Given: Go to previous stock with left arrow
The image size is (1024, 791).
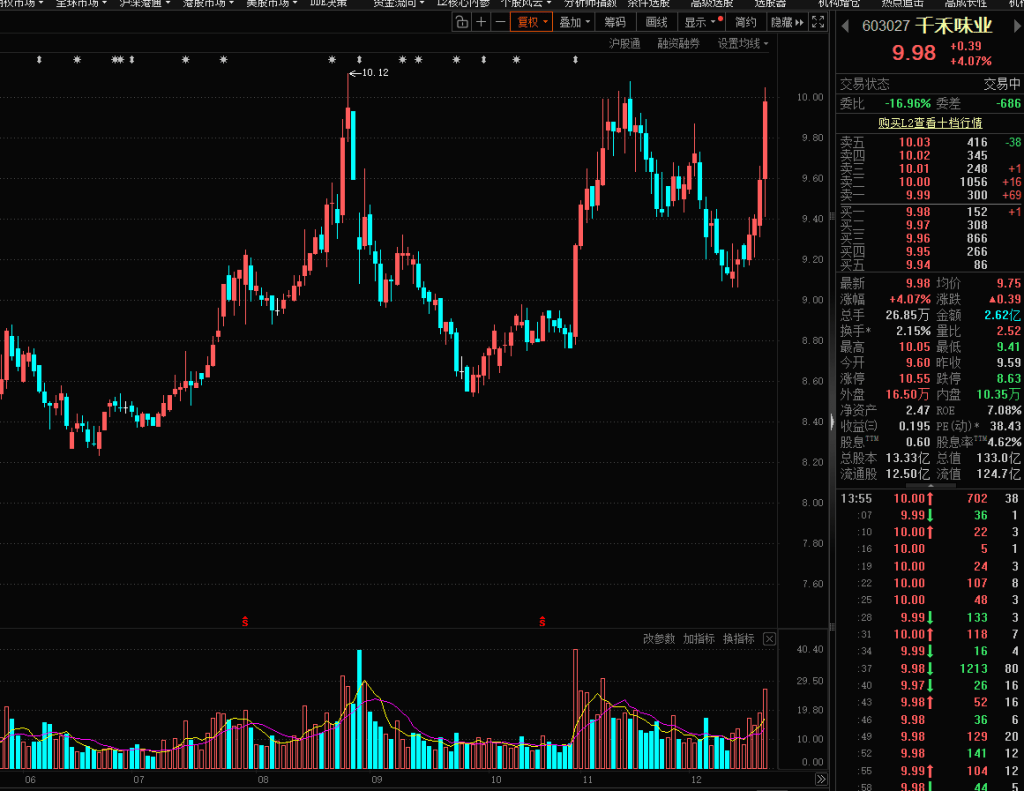Looking at the screenshot, I should (x=843, y=25).
